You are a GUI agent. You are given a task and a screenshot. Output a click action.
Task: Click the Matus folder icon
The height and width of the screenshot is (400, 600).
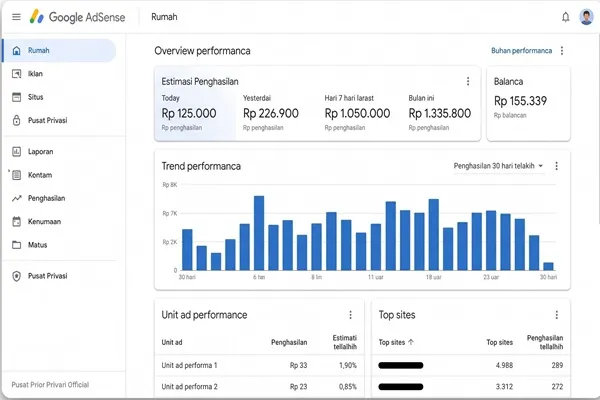(16, 245)
